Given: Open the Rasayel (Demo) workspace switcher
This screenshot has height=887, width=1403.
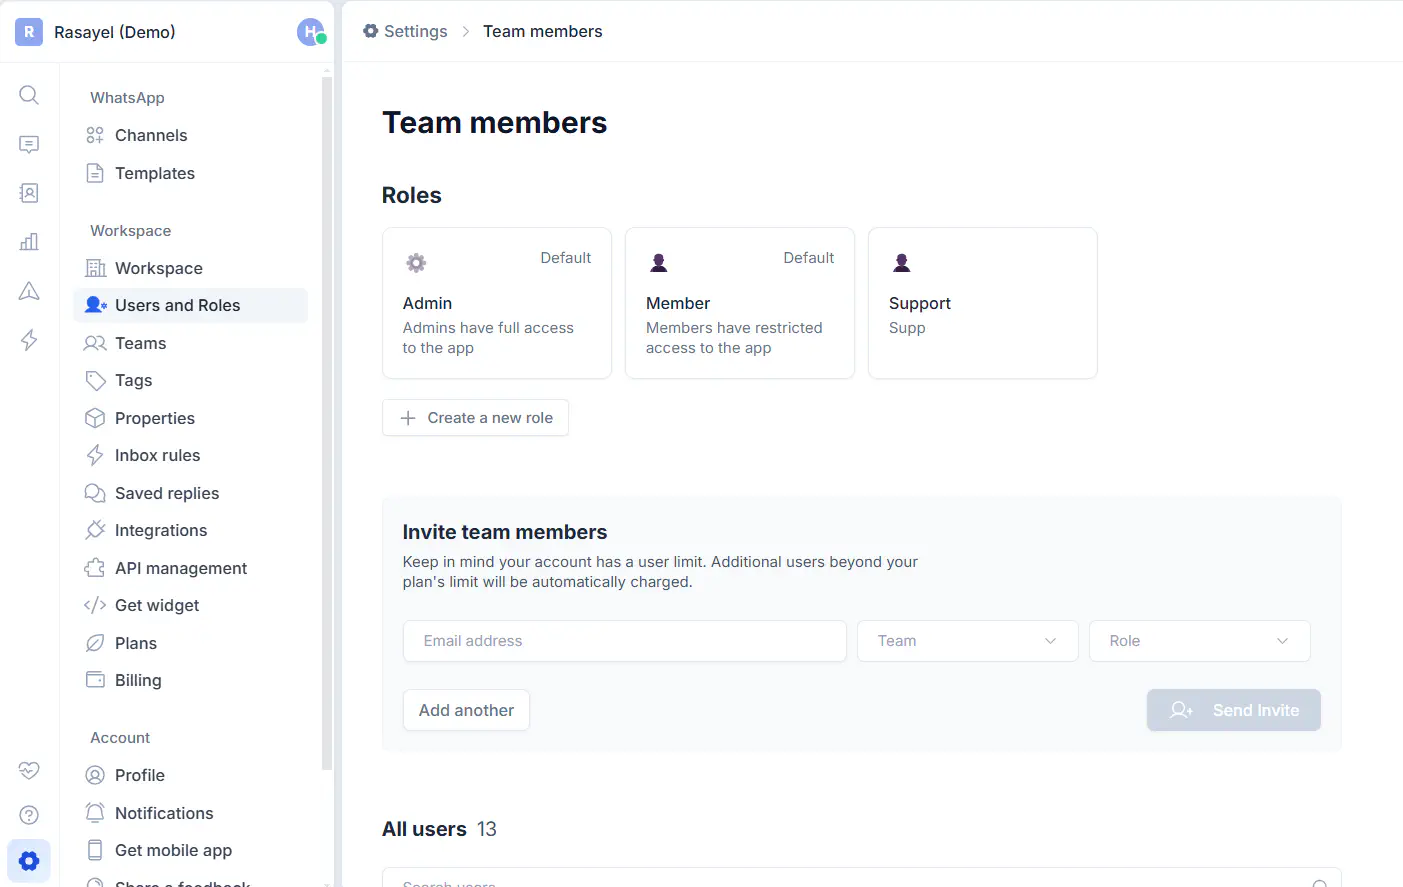Looking at the screenshot, I should click(114, 32).
